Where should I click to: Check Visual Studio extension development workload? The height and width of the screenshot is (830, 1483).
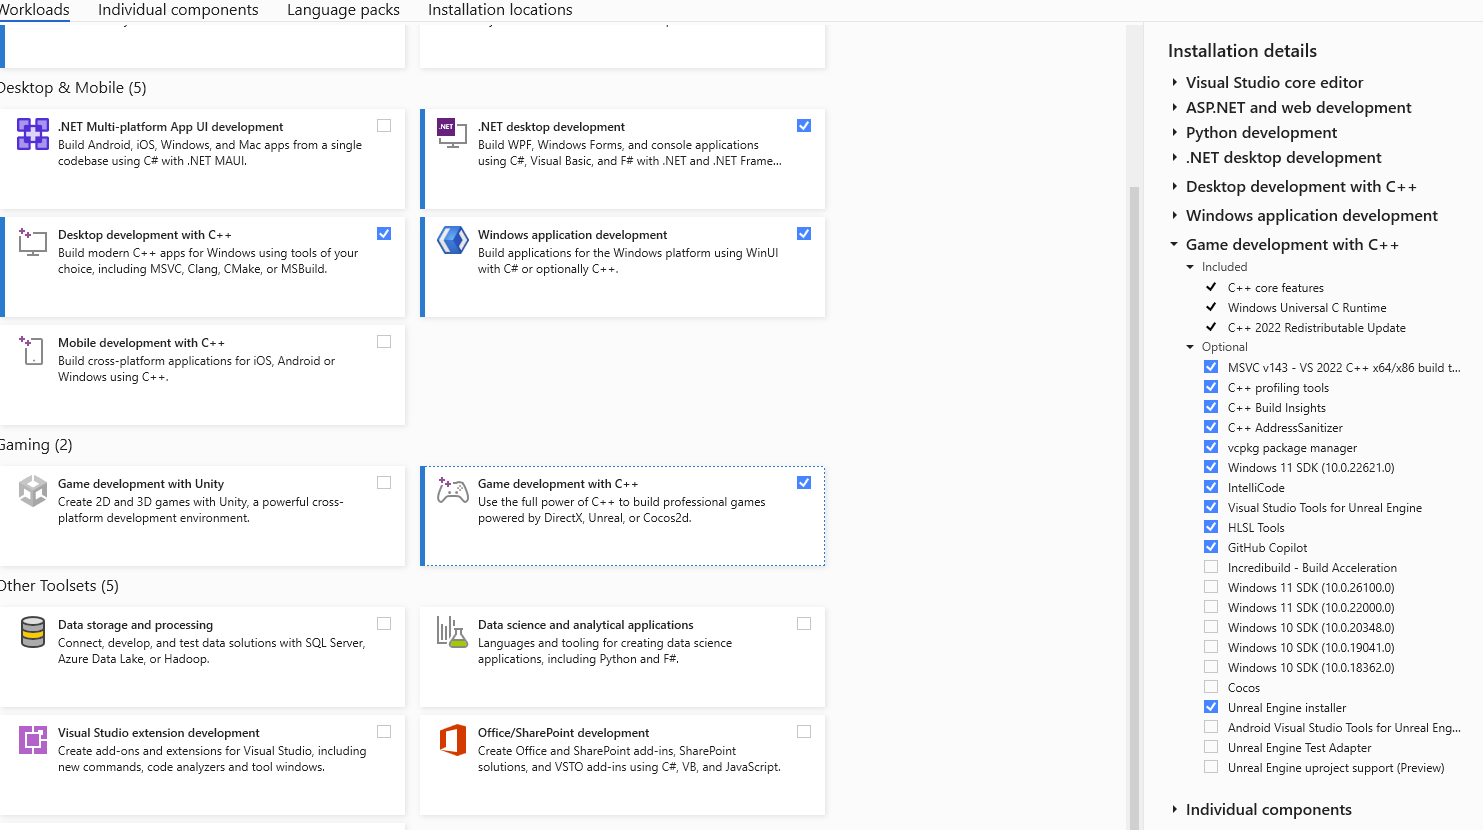coord(384,732)
